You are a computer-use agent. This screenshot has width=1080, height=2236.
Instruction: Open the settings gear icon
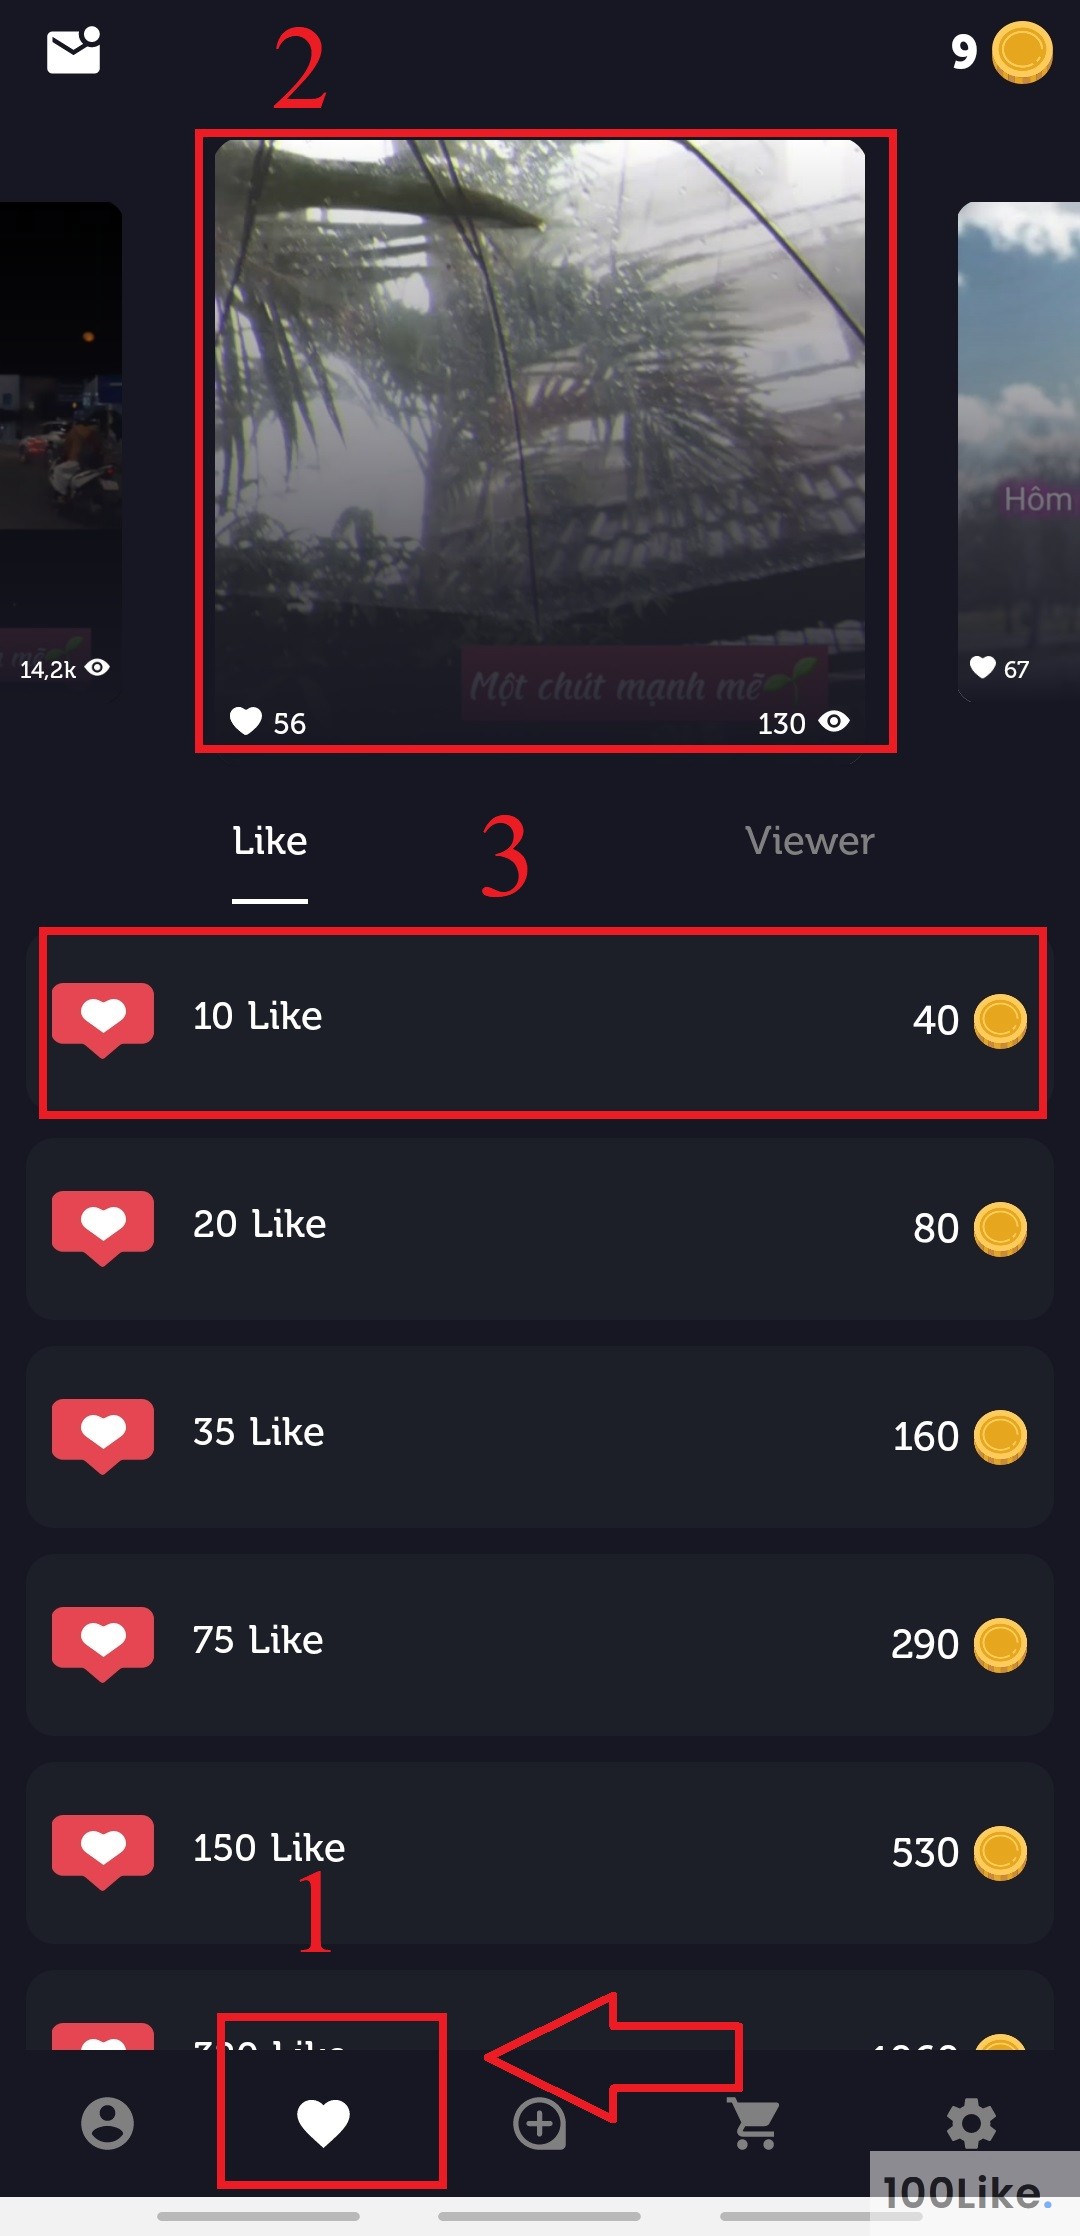point(971,2123)
